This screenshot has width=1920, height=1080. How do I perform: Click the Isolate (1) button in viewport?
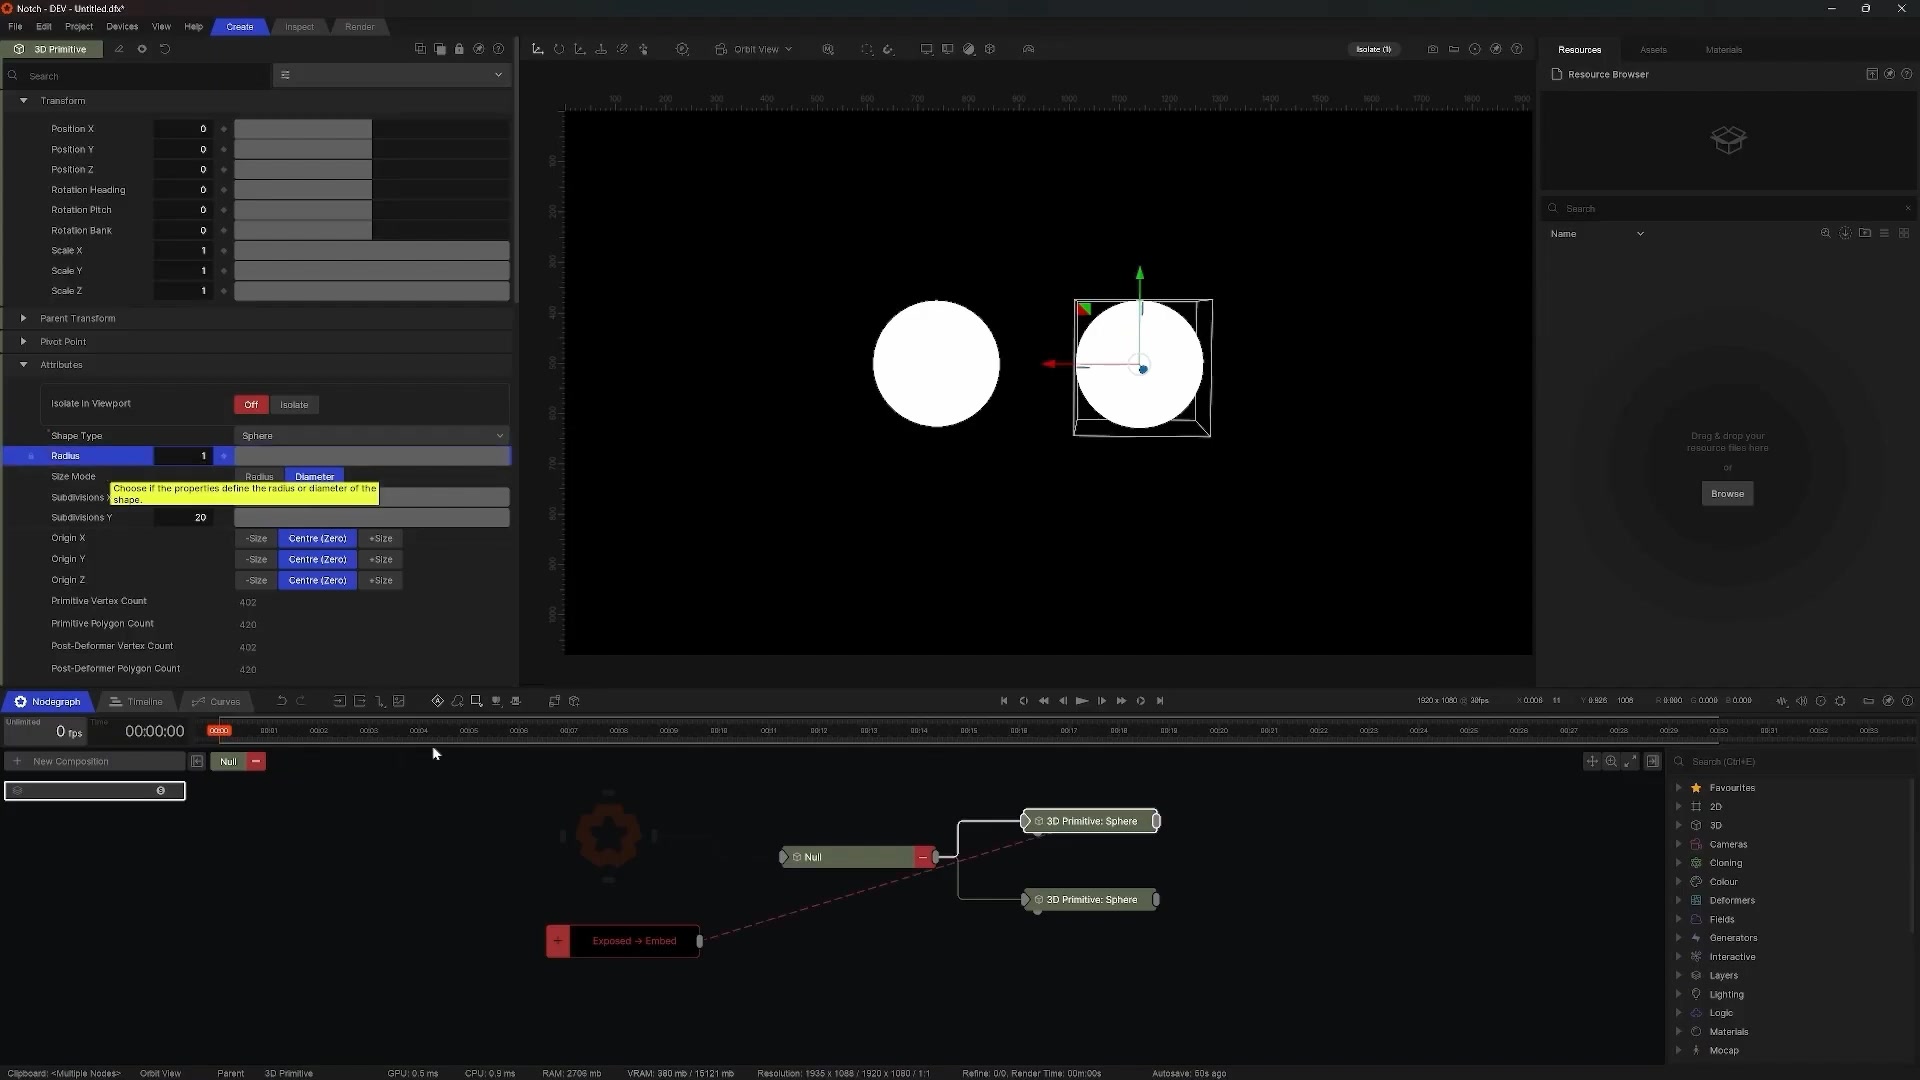click(1373, 49)
